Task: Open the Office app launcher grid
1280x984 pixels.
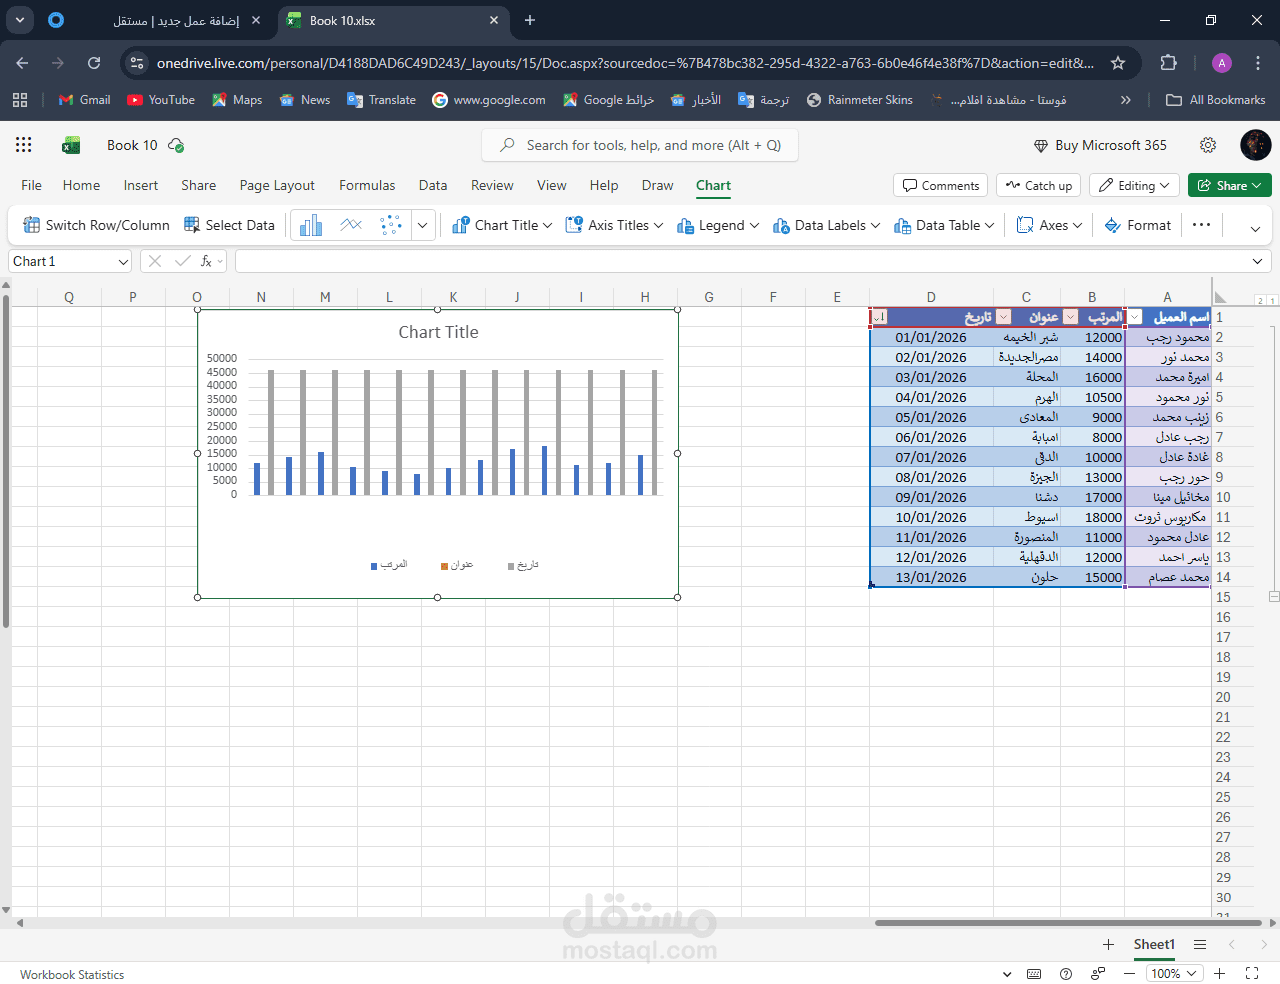Action: pyautogui.click(x=24, y=145)
